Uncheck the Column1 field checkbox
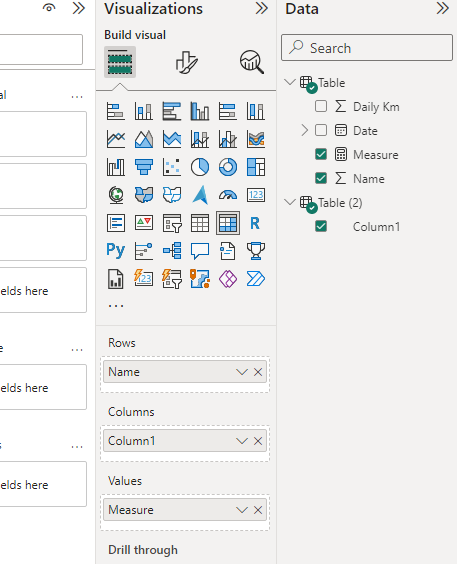Screen dimensions: 457x564 [321, 226]
